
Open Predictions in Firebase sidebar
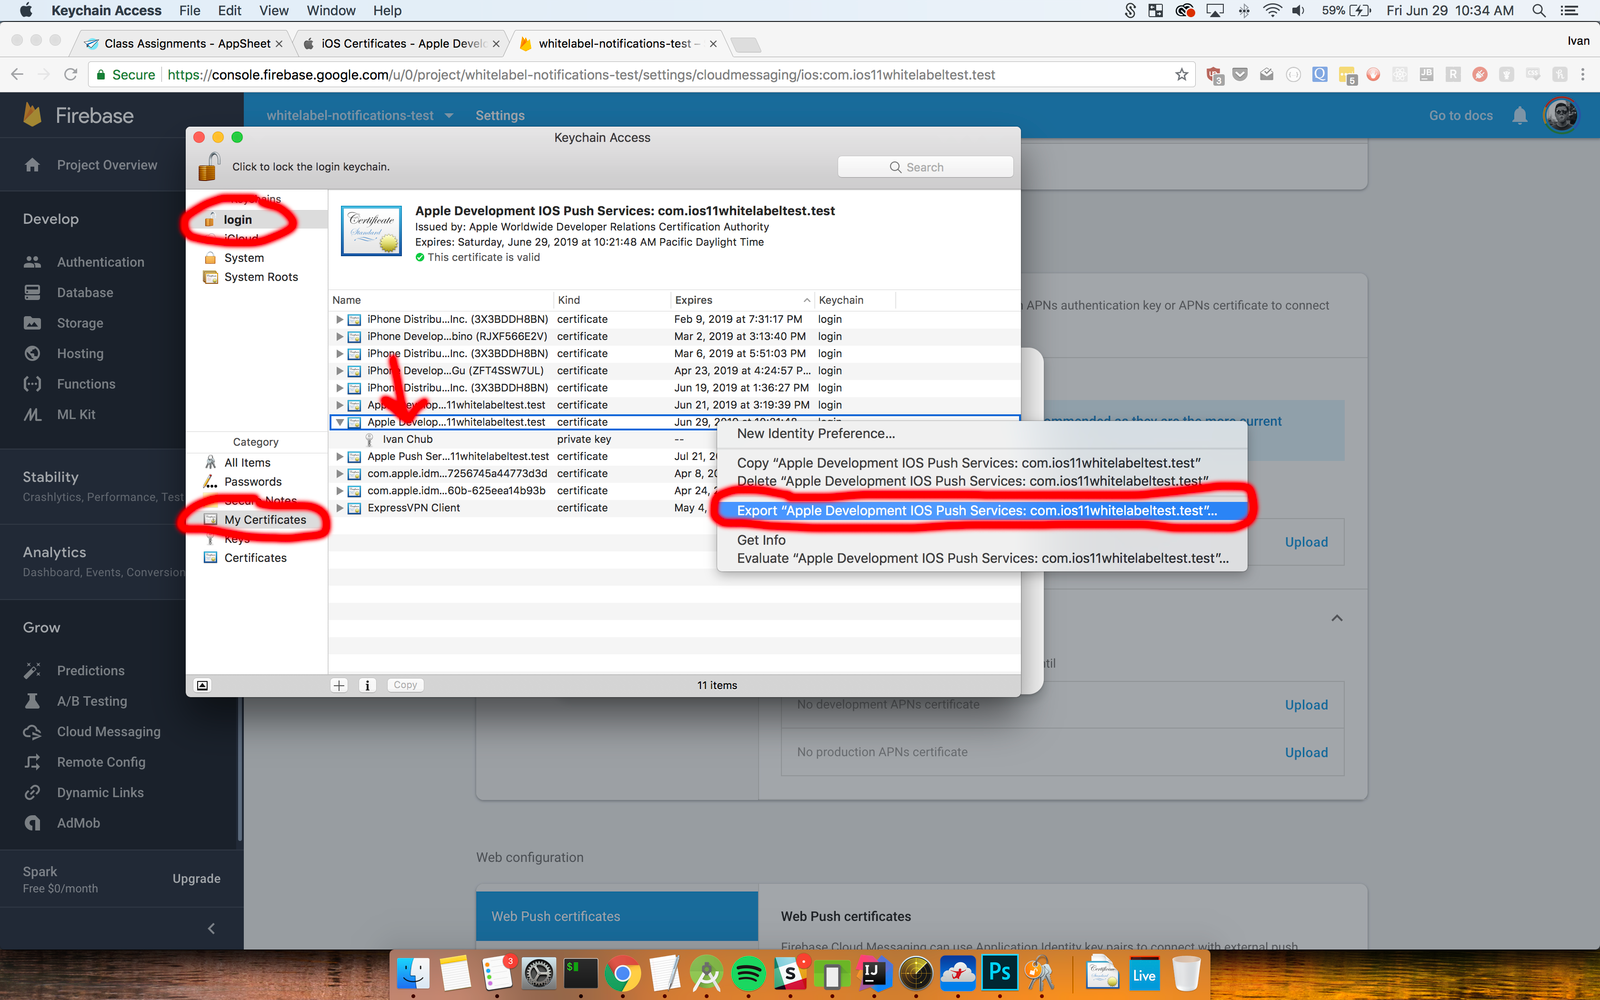pyautogui.click(x=90, y=671)
